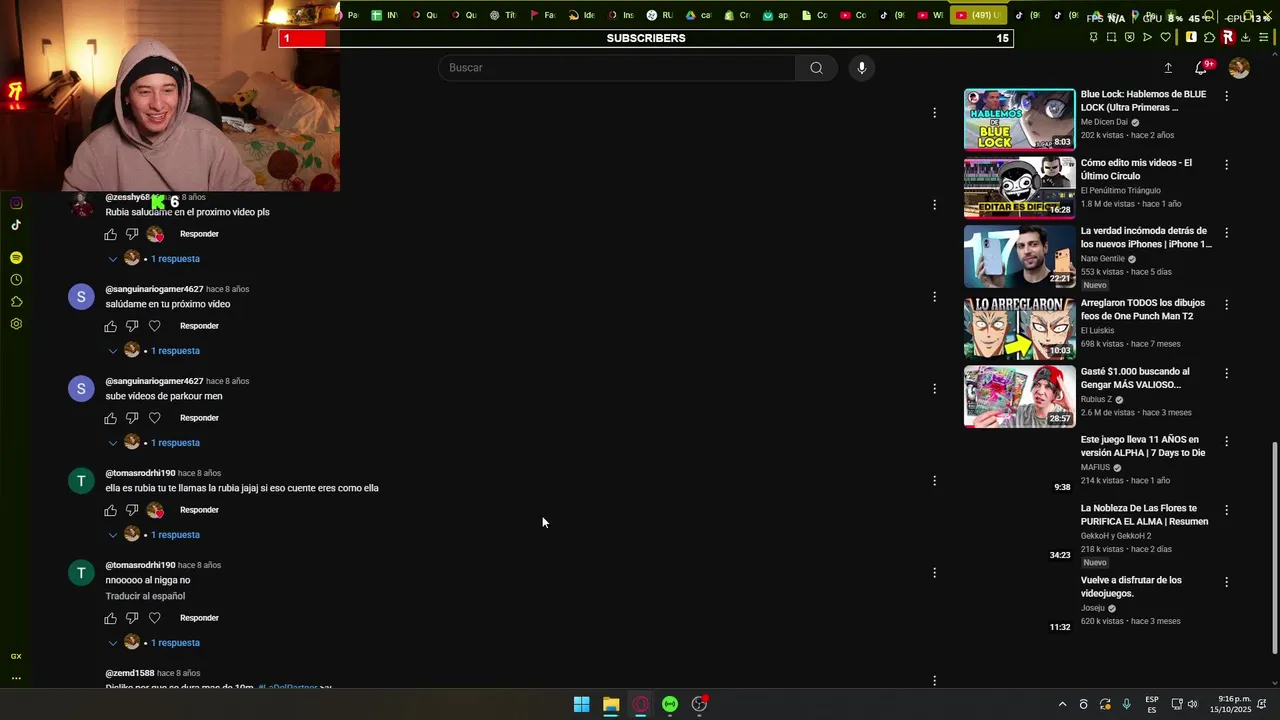
Task: Open the ad blocker shield icon
Action: 1129,37
